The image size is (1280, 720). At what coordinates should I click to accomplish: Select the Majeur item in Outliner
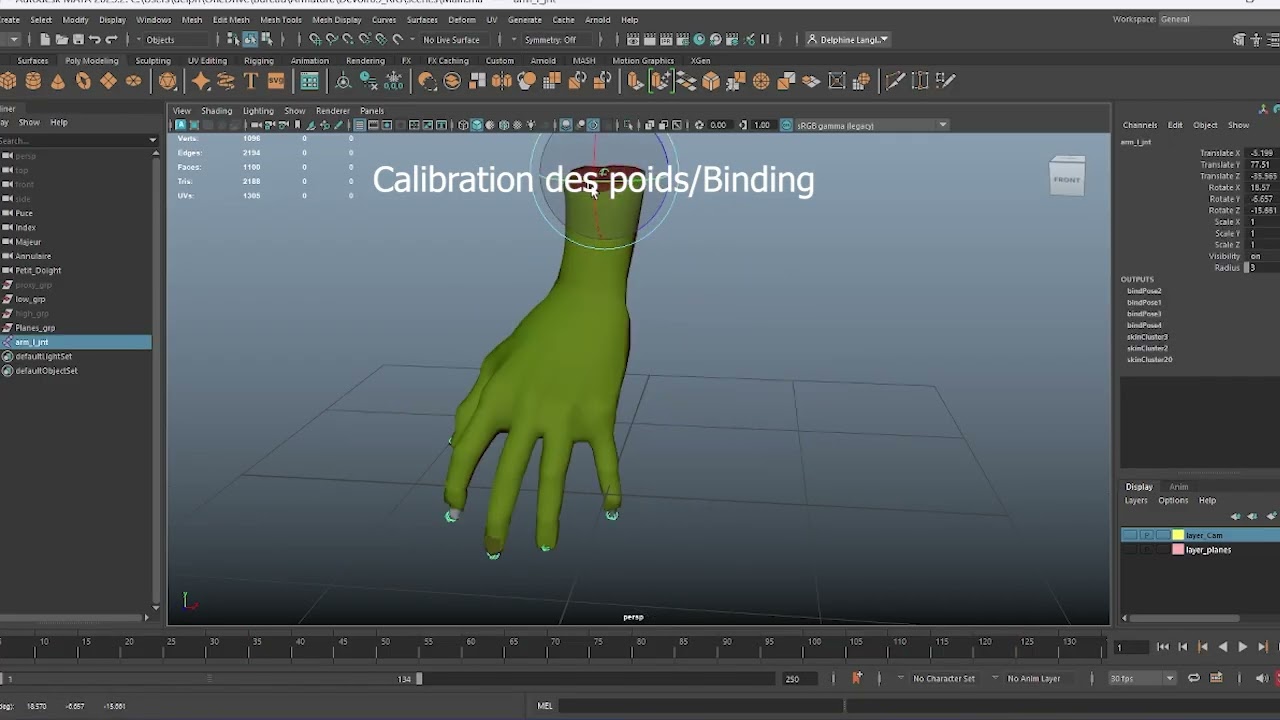[x=28, y=242]
